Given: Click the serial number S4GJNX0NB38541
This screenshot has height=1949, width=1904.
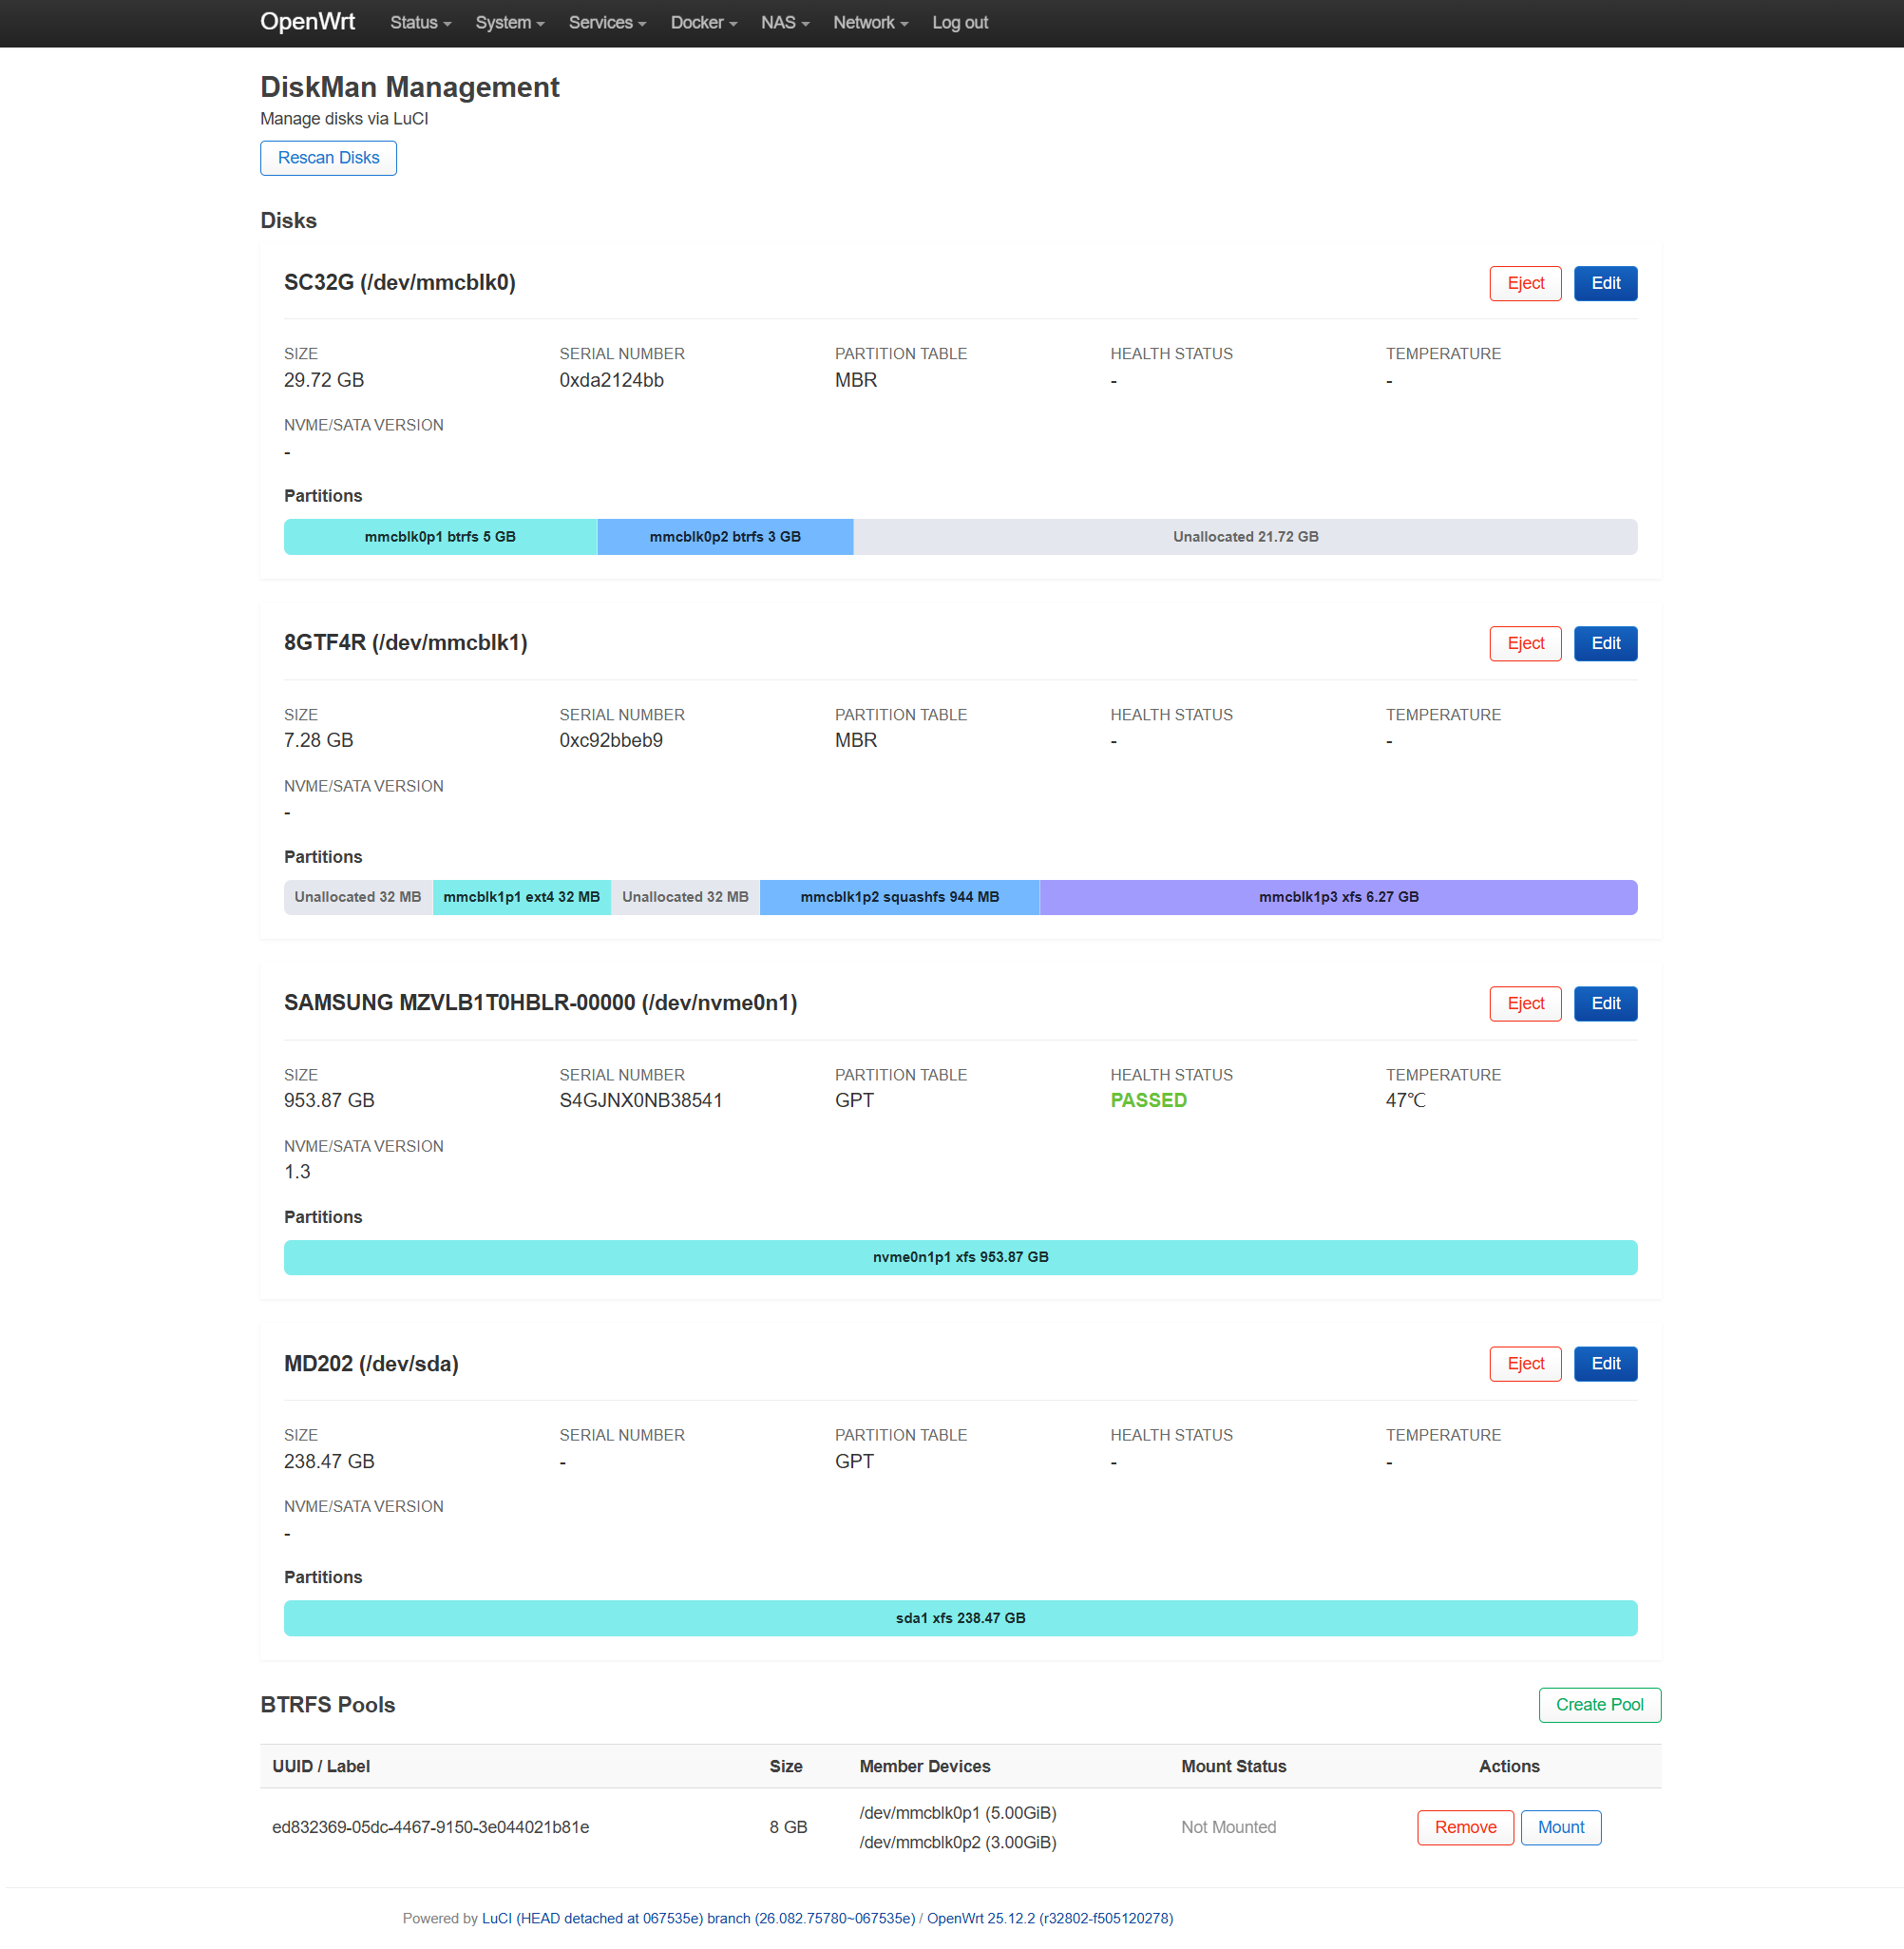Looking at the screenshot, I should (640, 1100).
